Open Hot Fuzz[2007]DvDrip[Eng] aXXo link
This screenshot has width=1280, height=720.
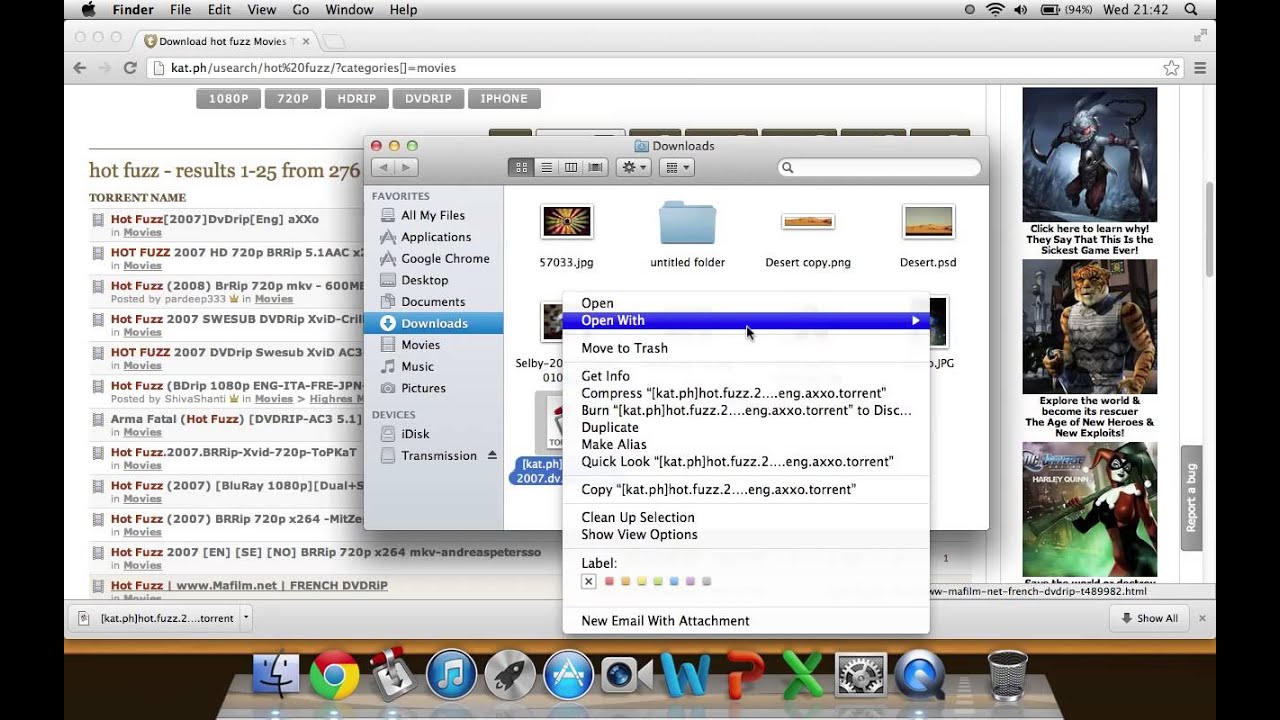(215, 219)
